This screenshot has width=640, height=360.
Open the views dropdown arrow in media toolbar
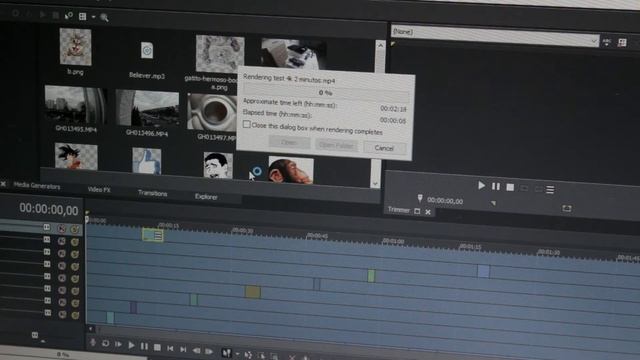[93, 17]
